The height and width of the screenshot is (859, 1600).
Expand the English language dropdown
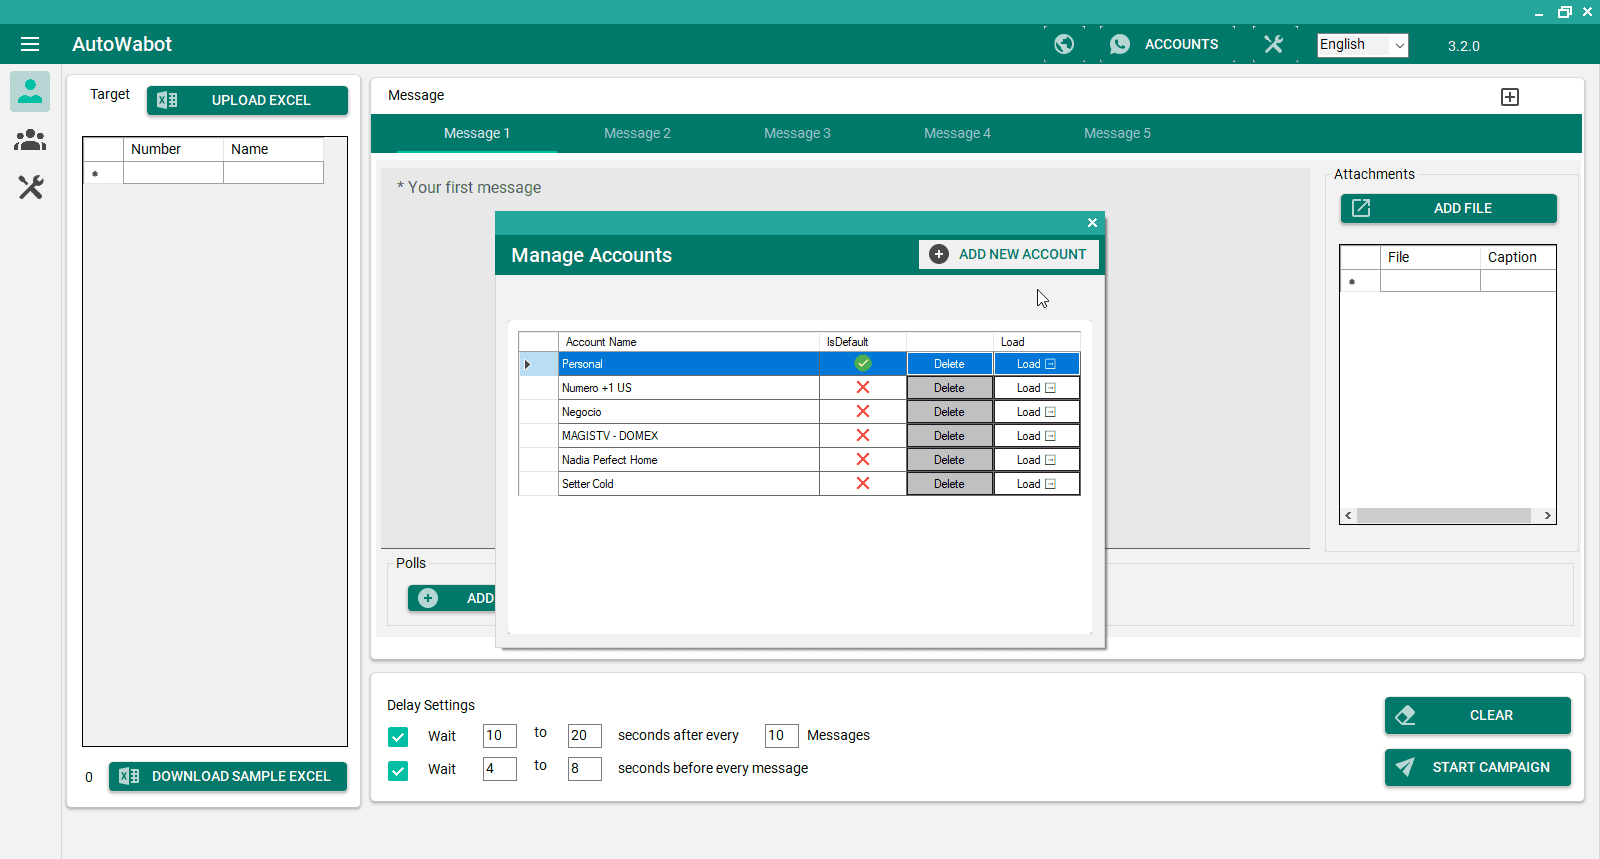point(1399,45)
